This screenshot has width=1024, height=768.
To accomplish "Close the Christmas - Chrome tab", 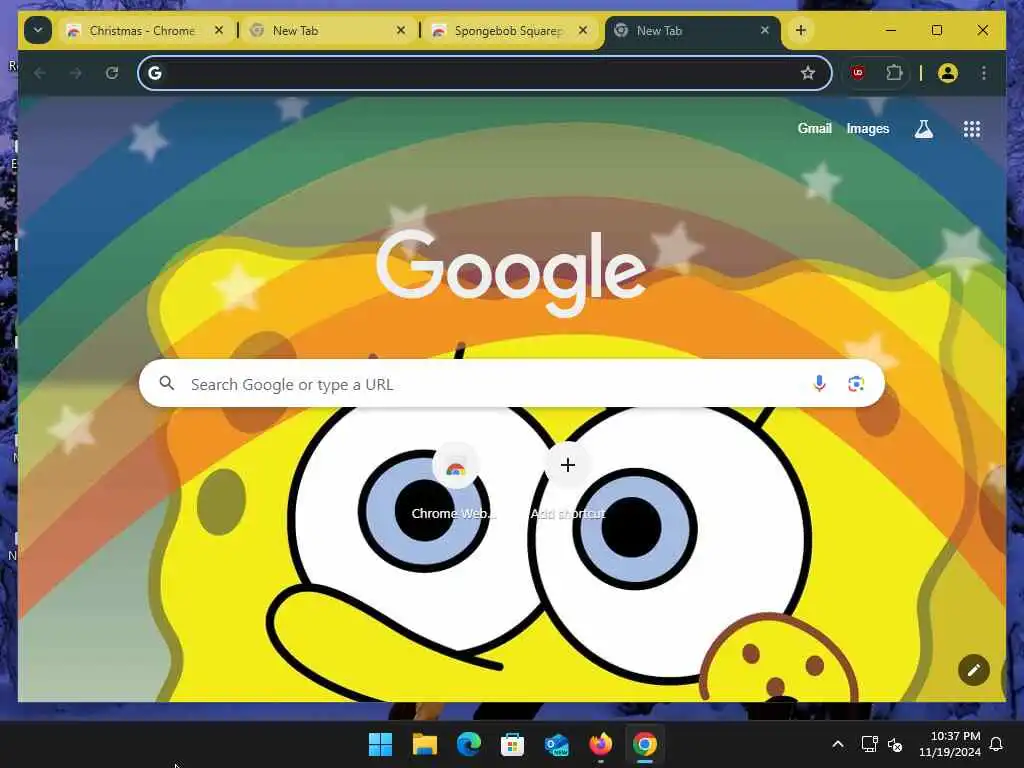I will coord(219,30).
